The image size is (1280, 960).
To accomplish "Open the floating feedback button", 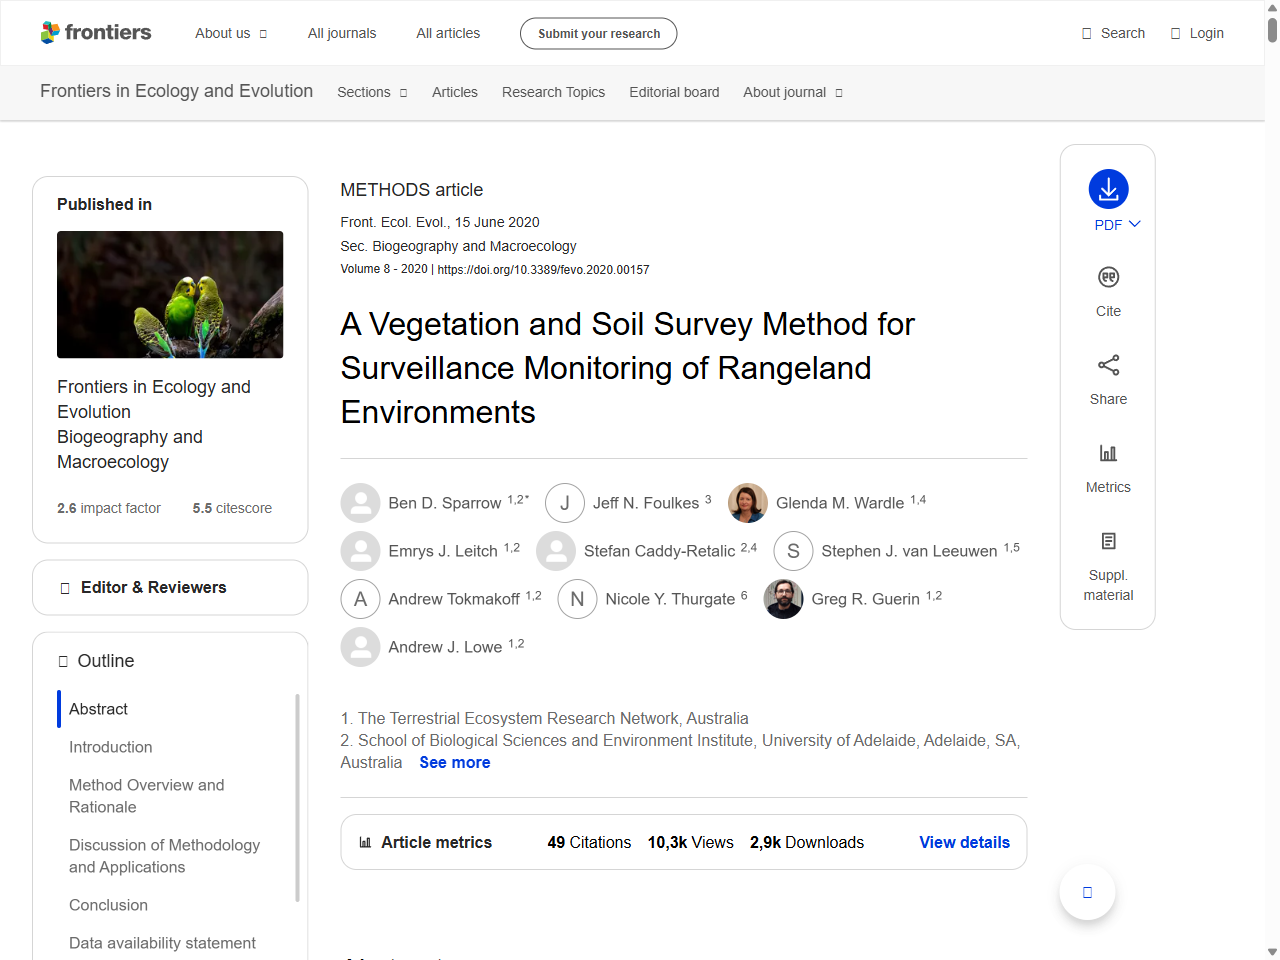I will click(x=1087, y=892).
